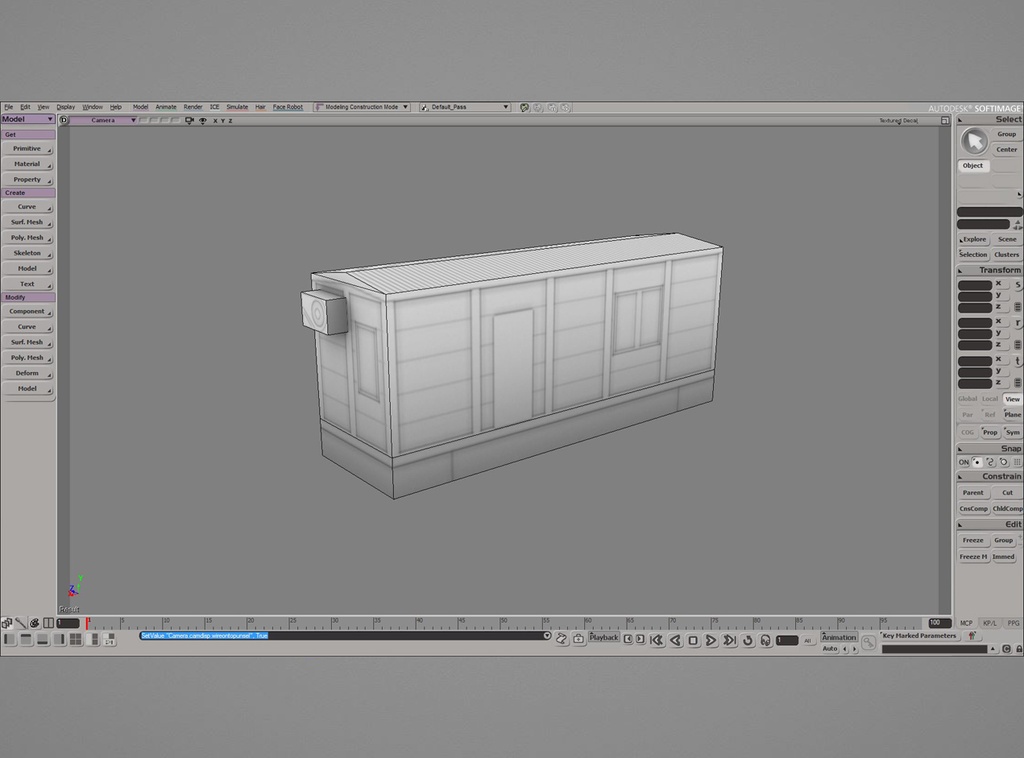Enable Auto keying below the Animation button
This screenshot has height=758, width=1024.
coord(830,648)
